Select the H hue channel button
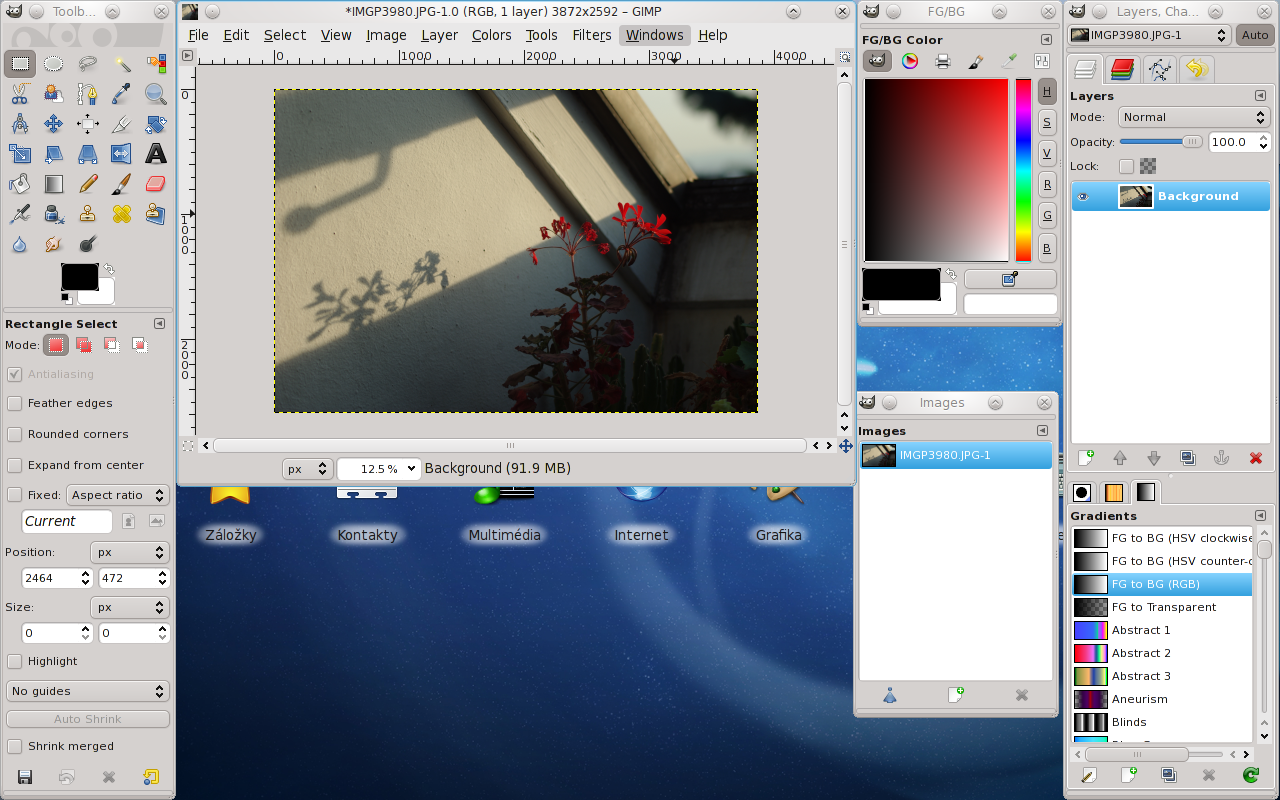1280x800 pixels. [1047, 92]
